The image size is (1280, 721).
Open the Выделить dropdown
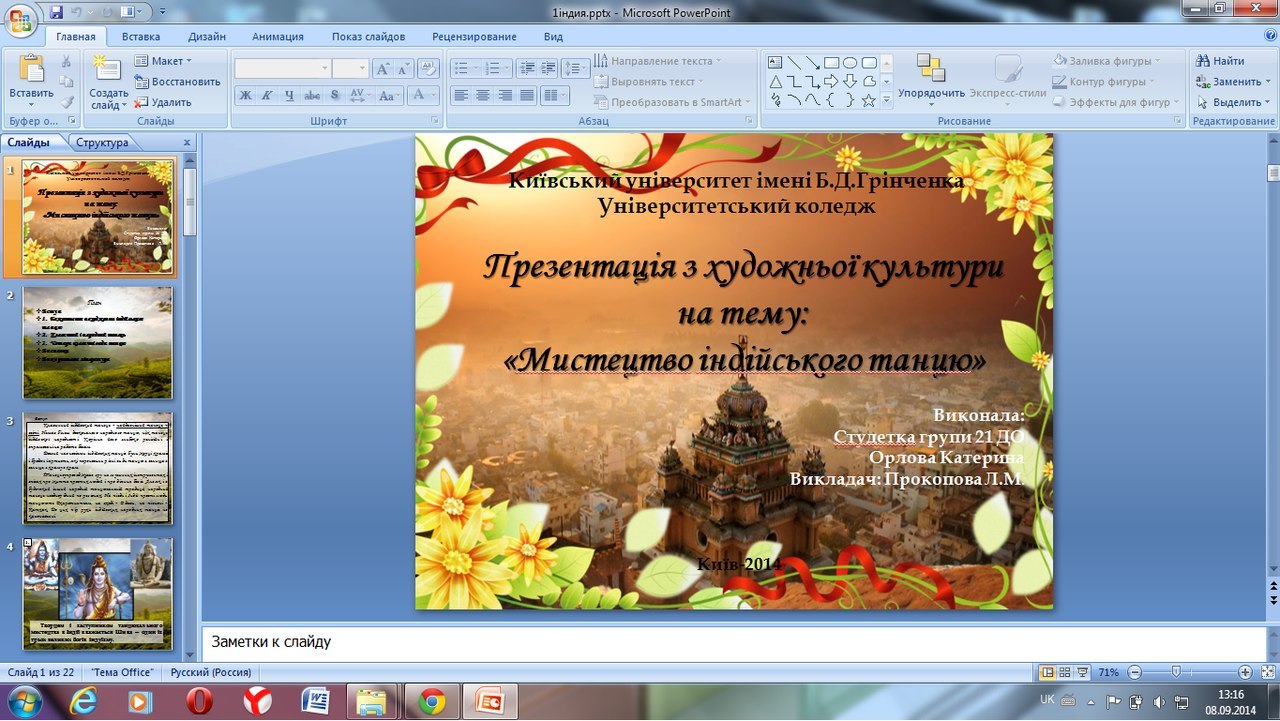point(1233,102)
